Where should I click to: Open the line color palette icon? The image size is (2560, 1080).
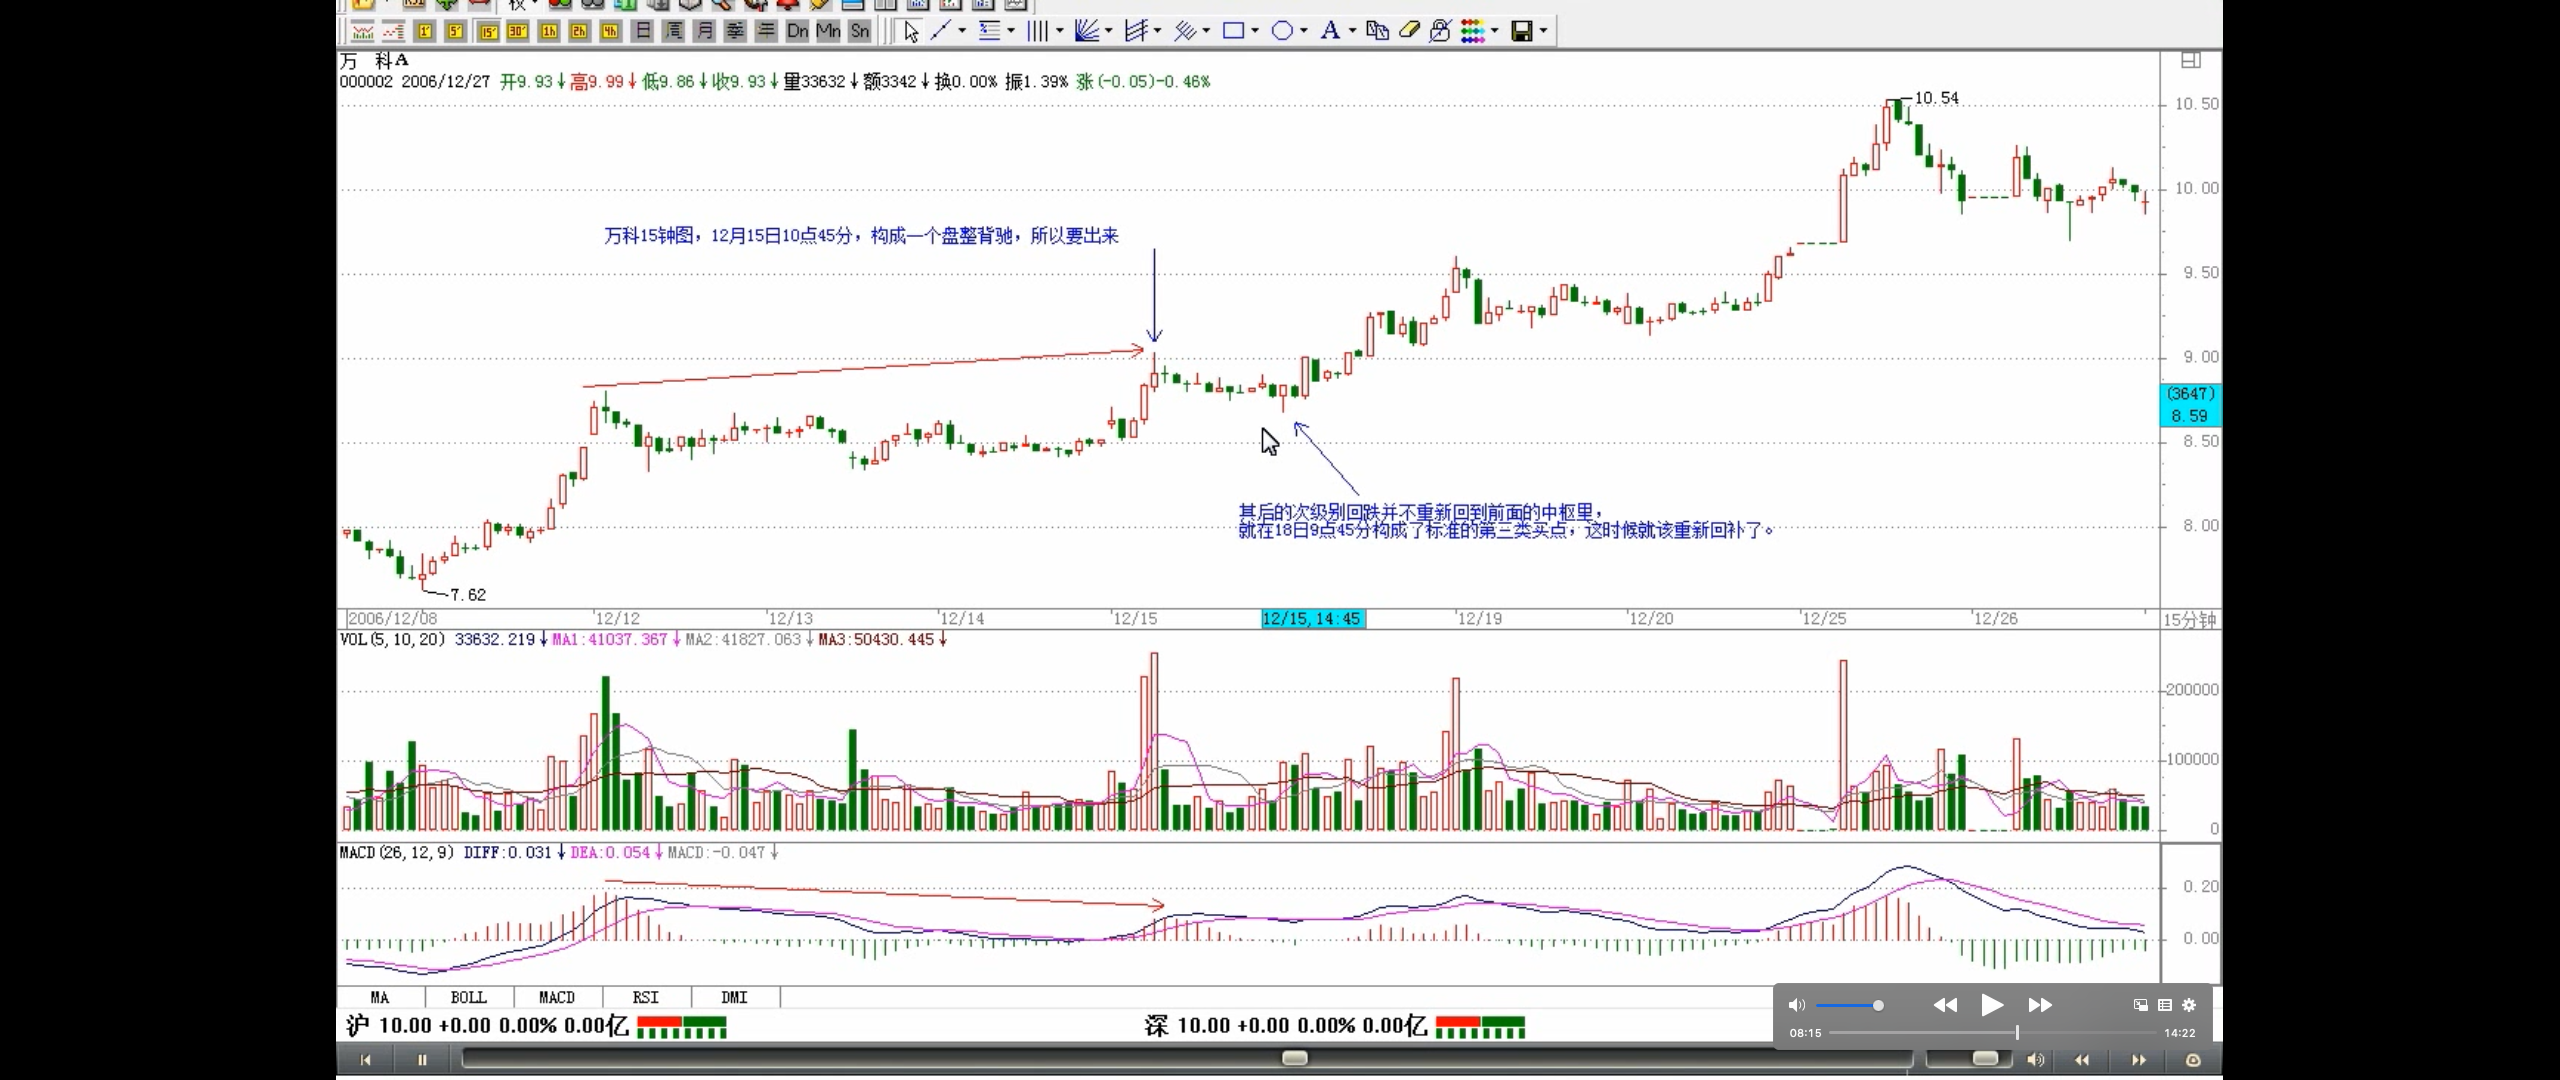pyautogui.click(x=1472, y=31)
